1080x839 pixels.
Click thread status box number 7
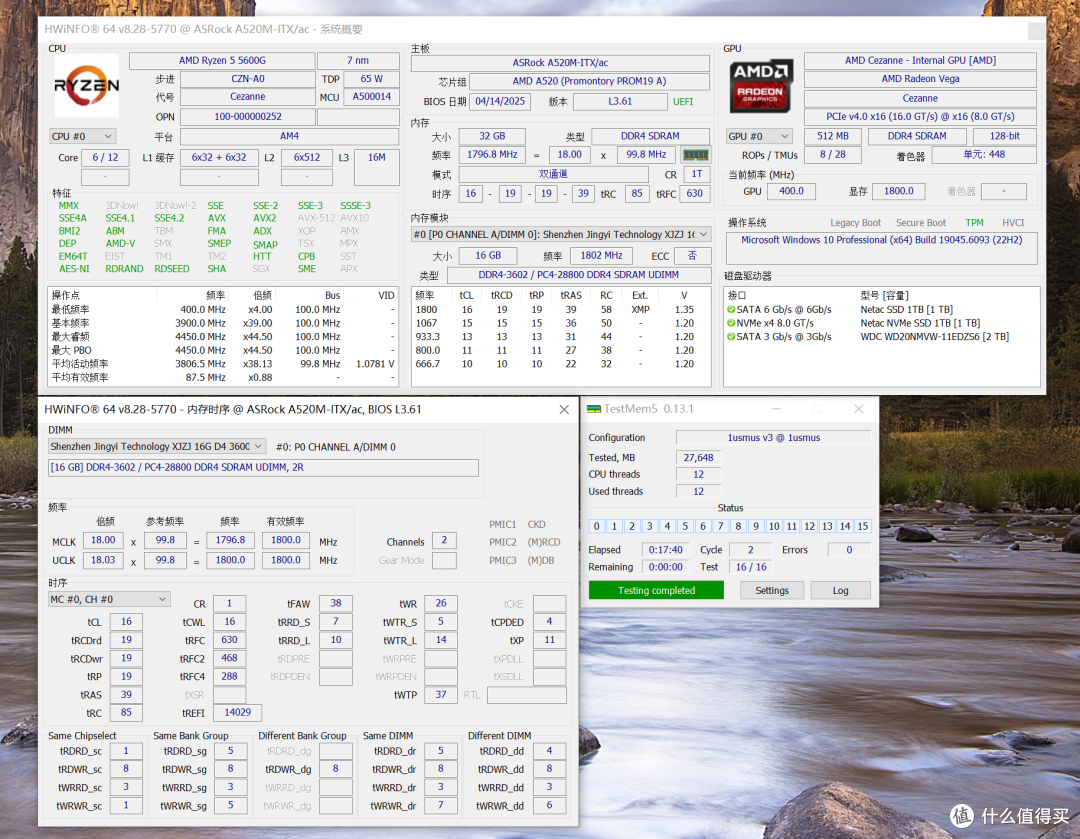[x=720, y=526]
